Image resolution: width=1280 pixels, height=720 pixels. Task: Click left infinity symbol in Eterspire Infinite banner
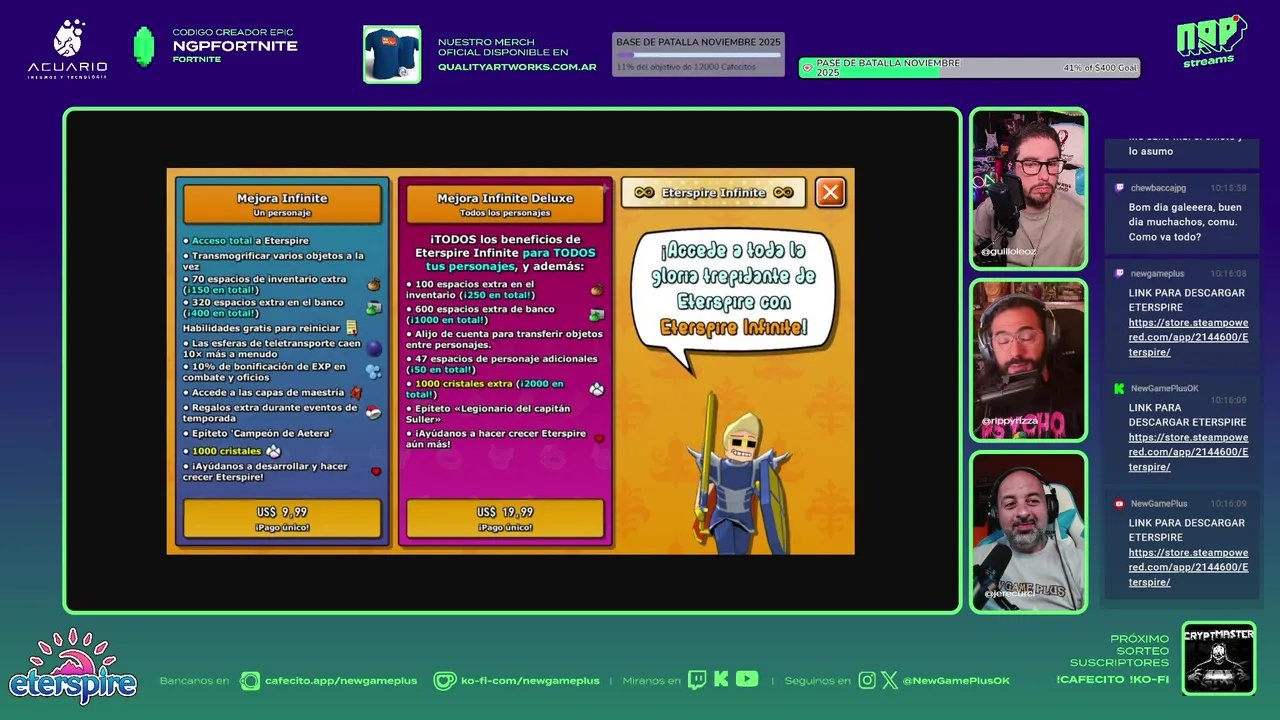tap(644, 192)
